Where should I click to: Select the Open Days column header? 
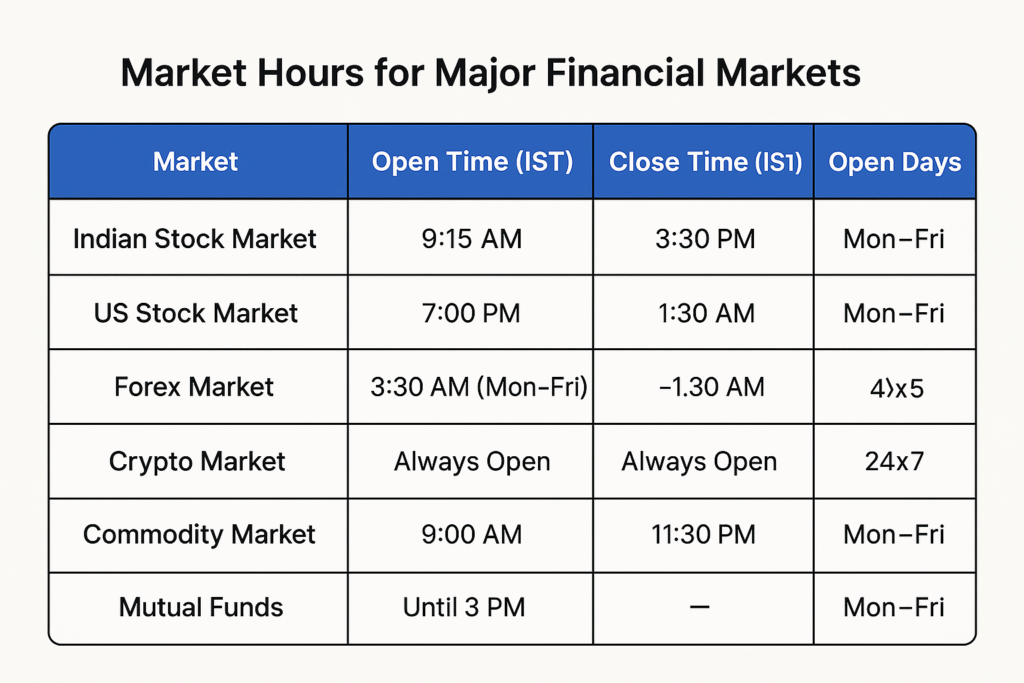click(x=895, y=162)
